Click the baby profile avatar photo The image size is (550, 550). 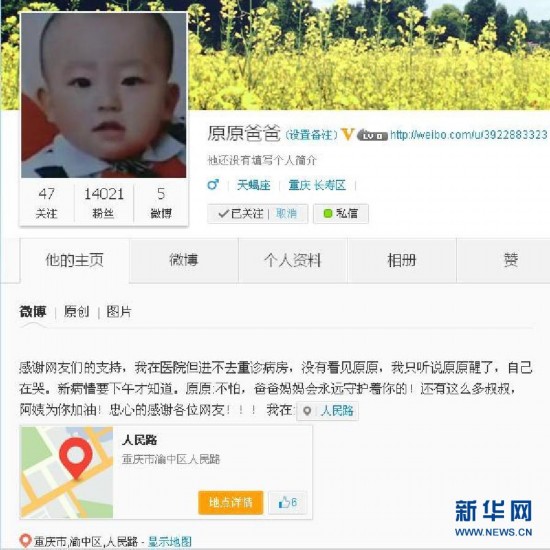click(104, 95)
